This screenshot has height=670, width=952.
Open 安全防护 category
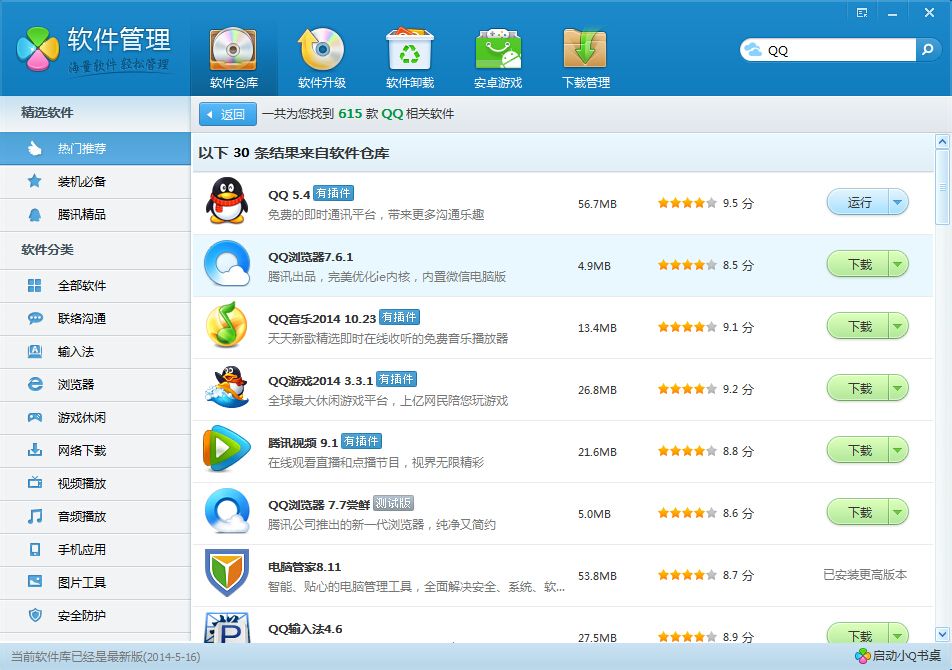95,615
